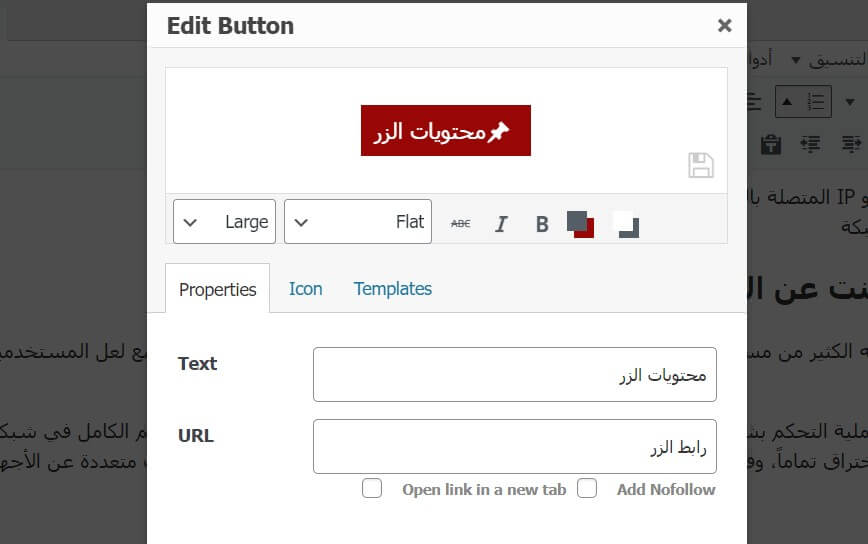Screen dimensions: 868x544
Task: Focus the URL input field
Action: (515, 447)
